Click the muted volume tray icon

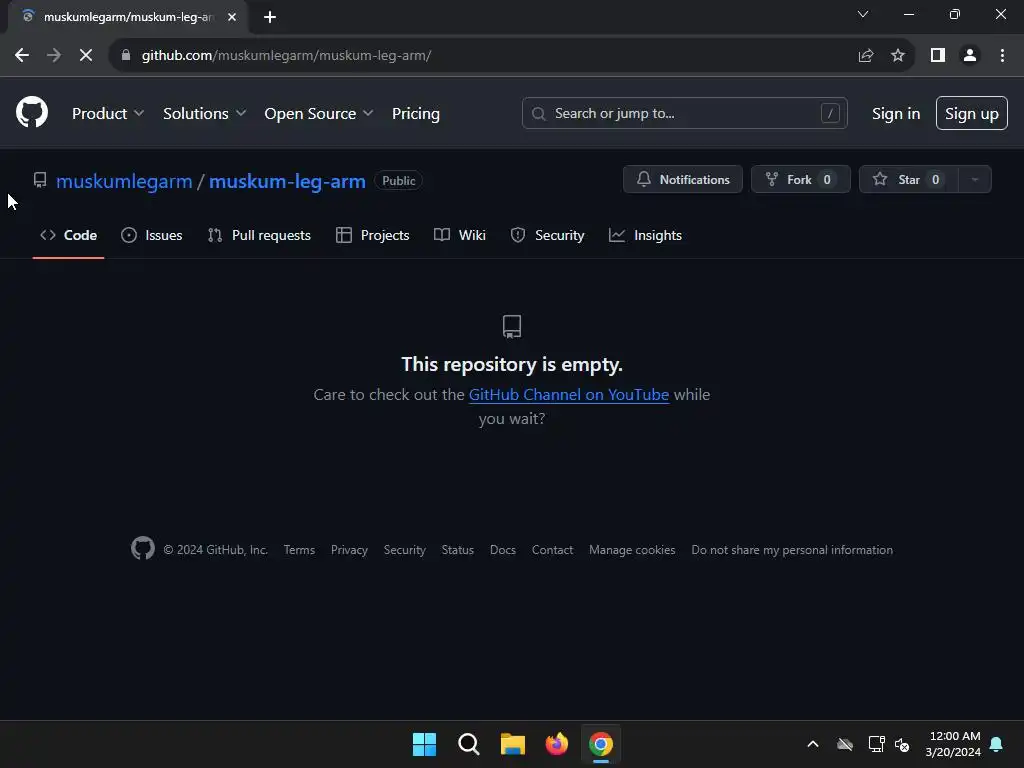click(x=902, y=744)
